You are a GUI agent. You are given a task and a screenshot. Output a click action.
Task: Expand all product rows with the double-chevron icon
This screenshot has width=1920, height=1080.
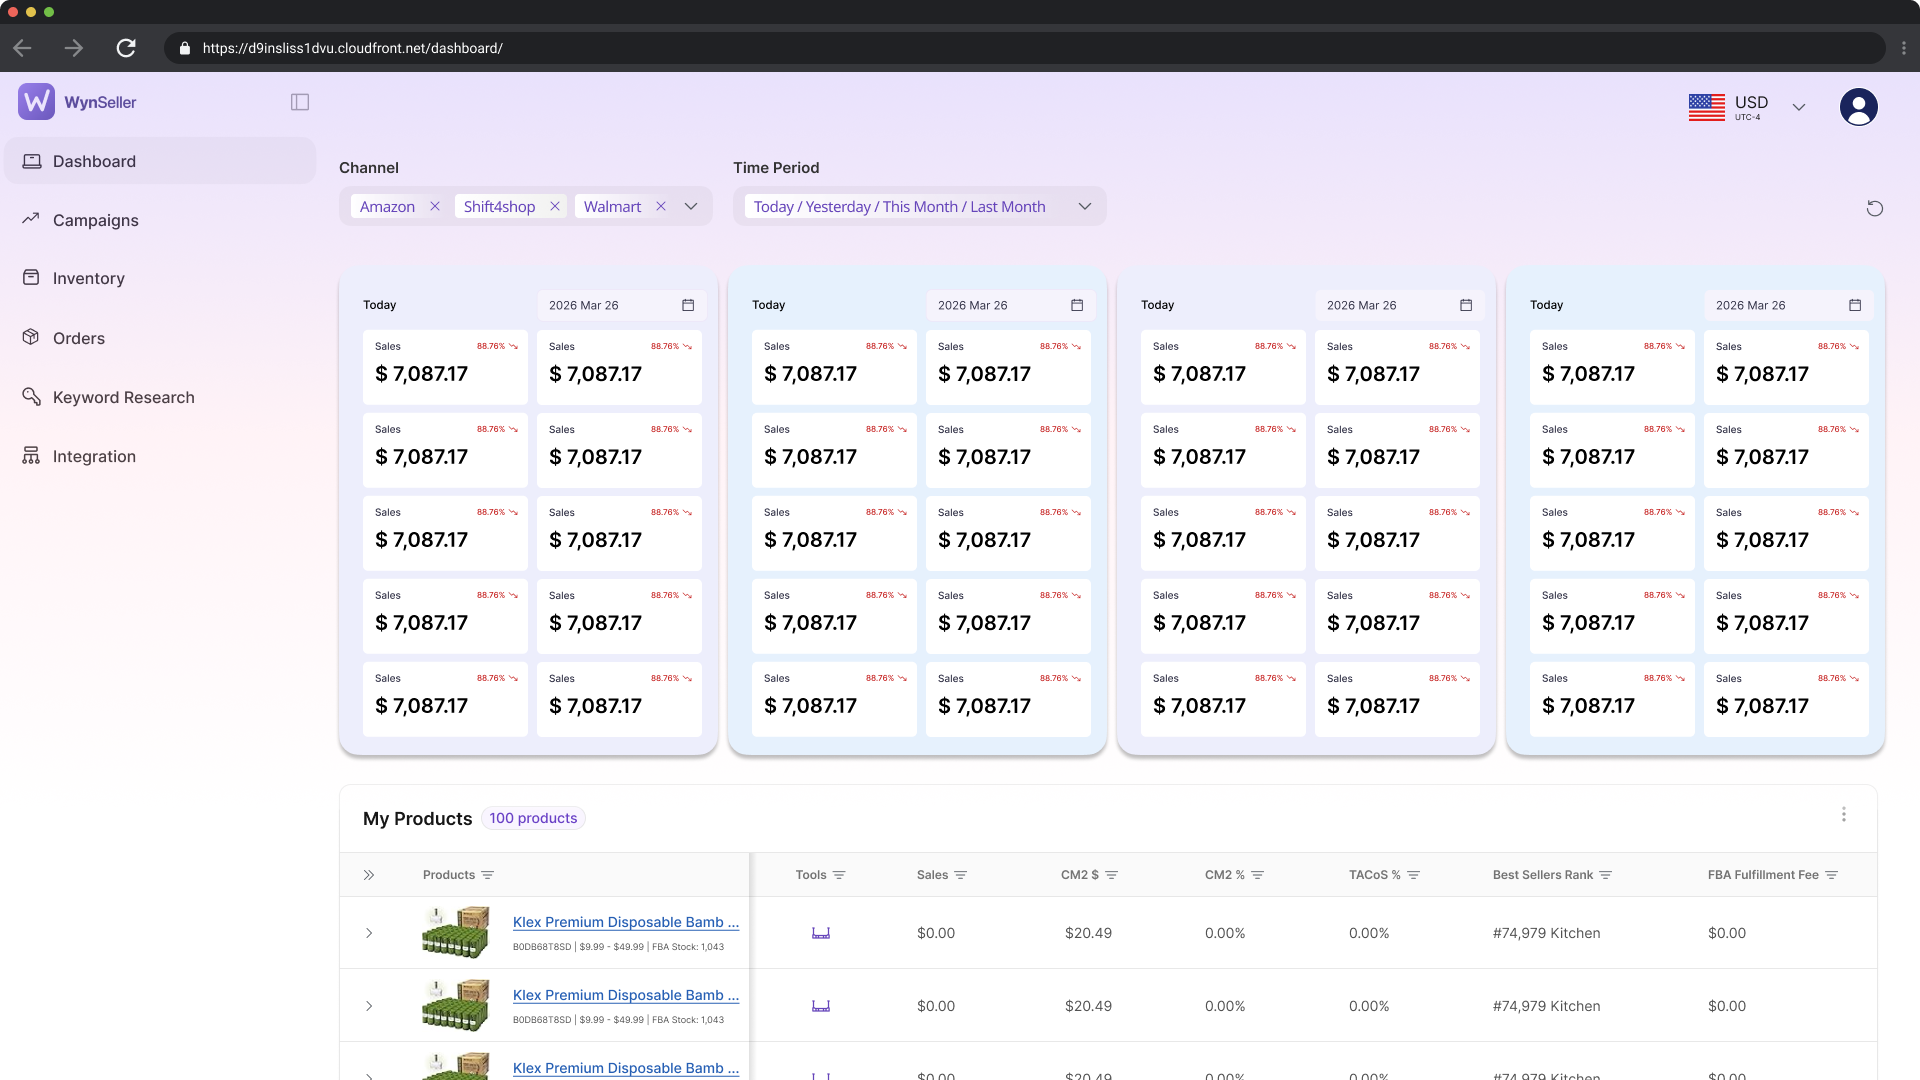[x=369, y=875]
